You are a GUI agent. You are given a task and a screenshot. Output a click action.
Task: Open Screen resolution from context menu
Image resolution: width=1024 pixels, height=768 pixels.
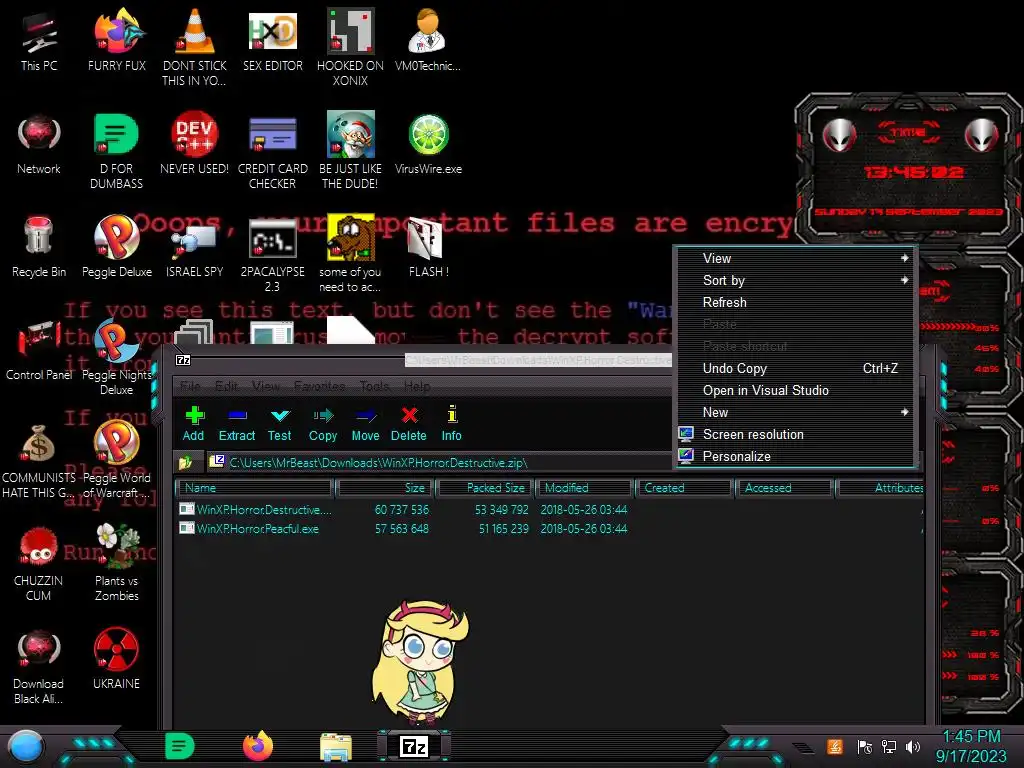(795, 434)
